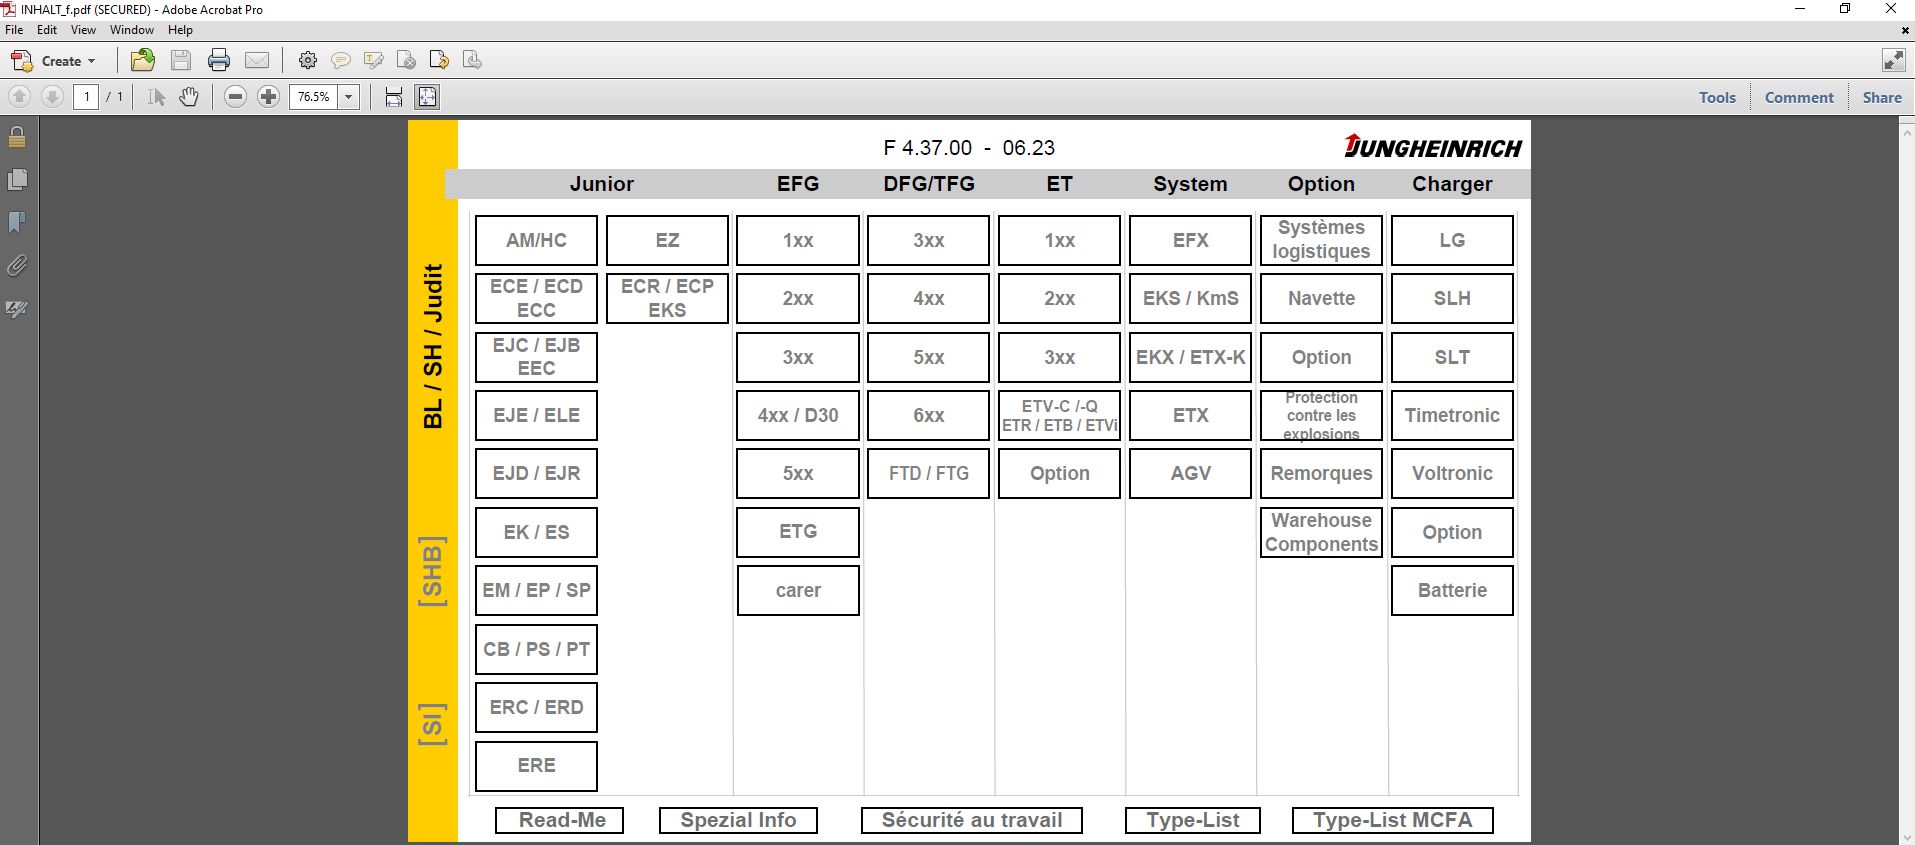This screenshot has height=845, width=1915.
Task: Click the delete page icon
Action: [406, 60]
